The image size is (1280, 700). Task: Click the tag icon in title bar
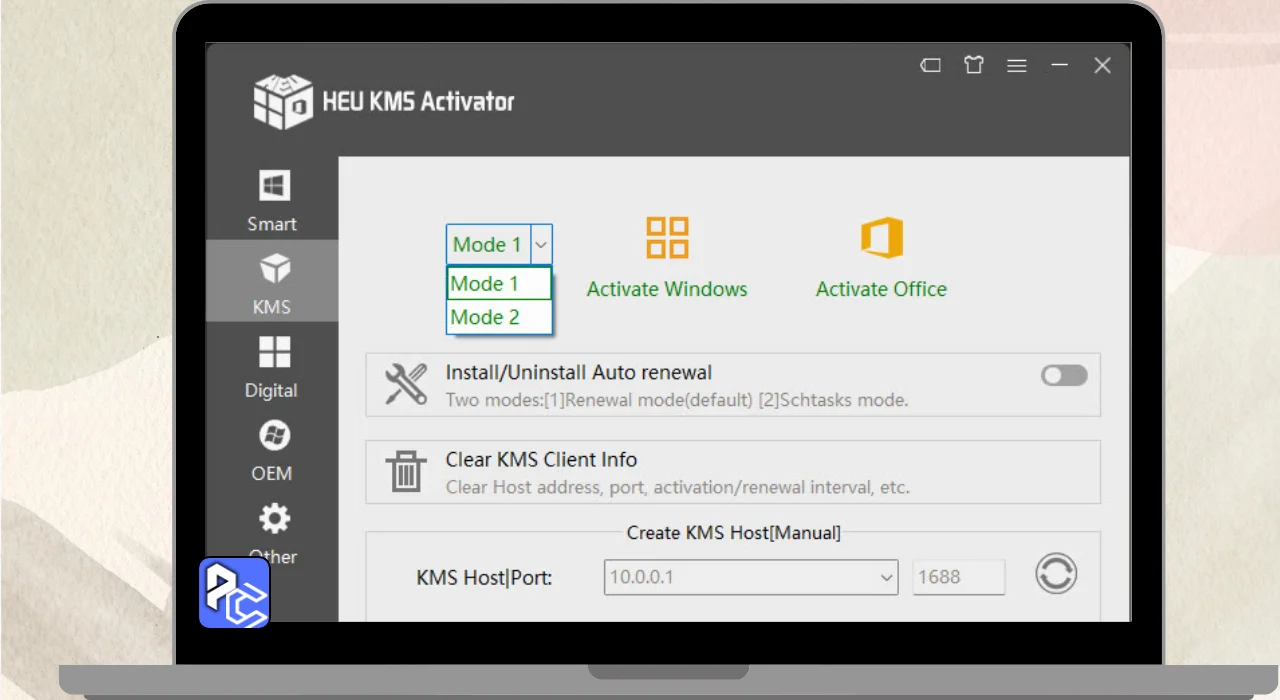pos(930,66)
